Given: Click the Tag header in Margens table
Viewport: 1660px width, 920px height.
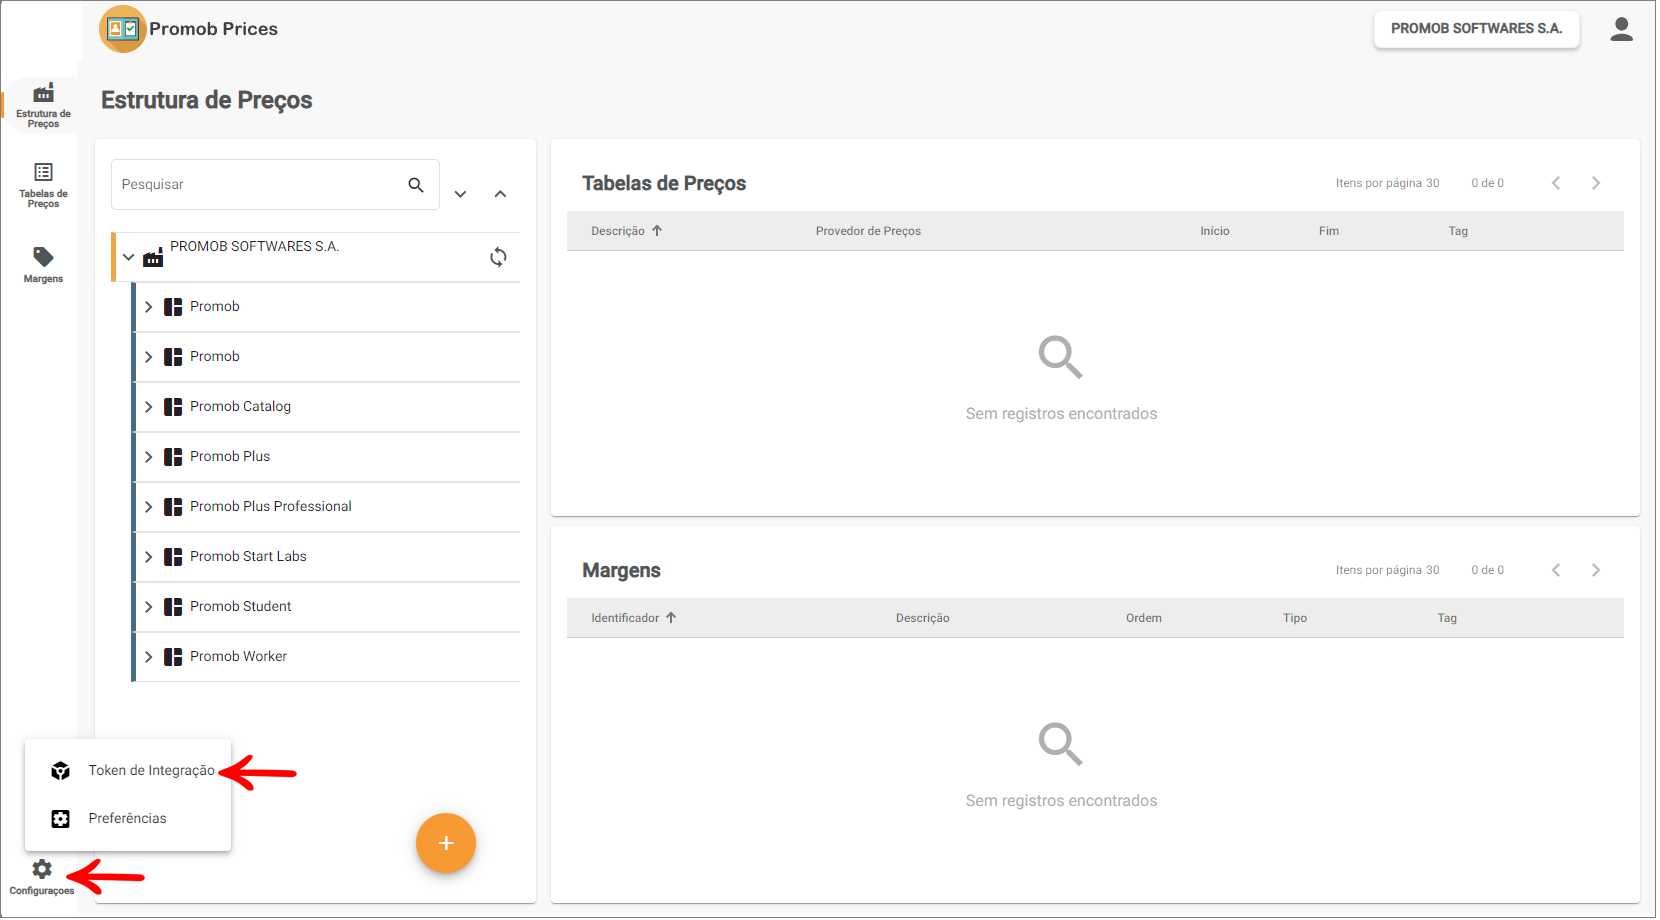Looking at the screenshot, I should click(x=1447, y=618).
